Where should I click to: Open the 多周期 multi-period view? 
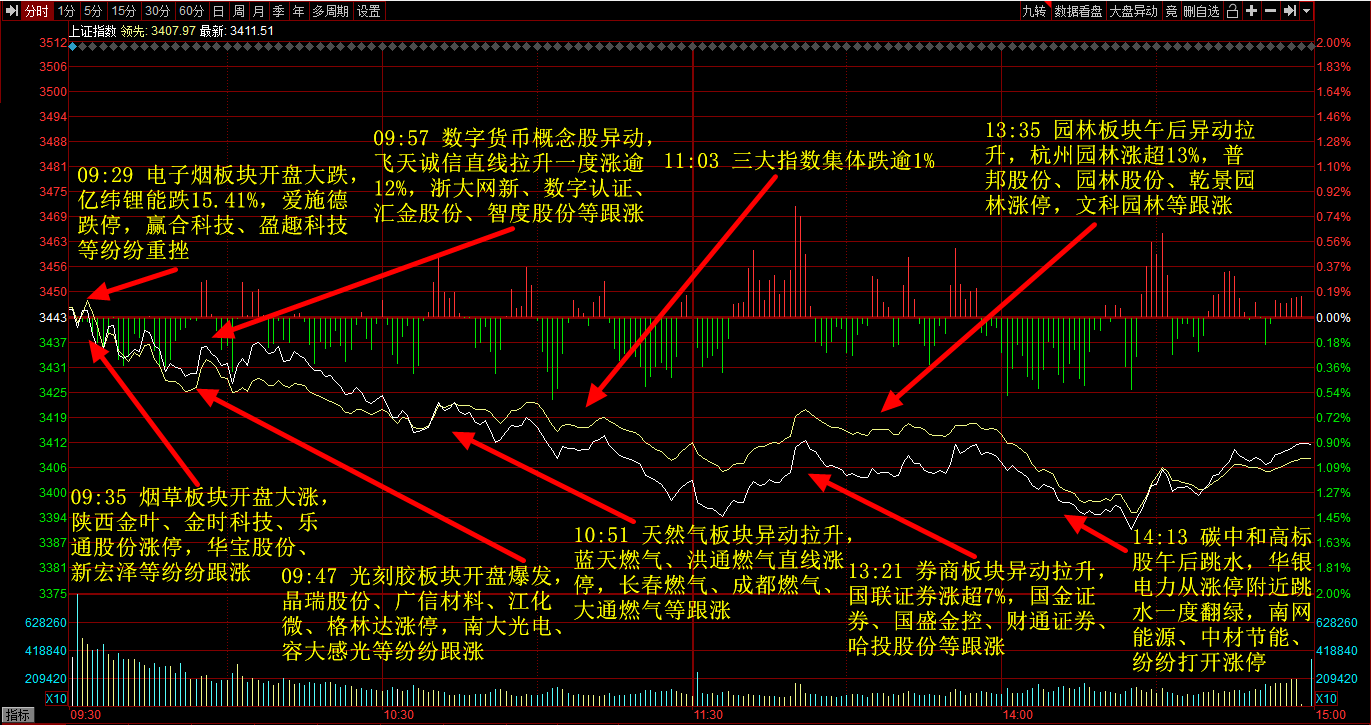[331, 11]
